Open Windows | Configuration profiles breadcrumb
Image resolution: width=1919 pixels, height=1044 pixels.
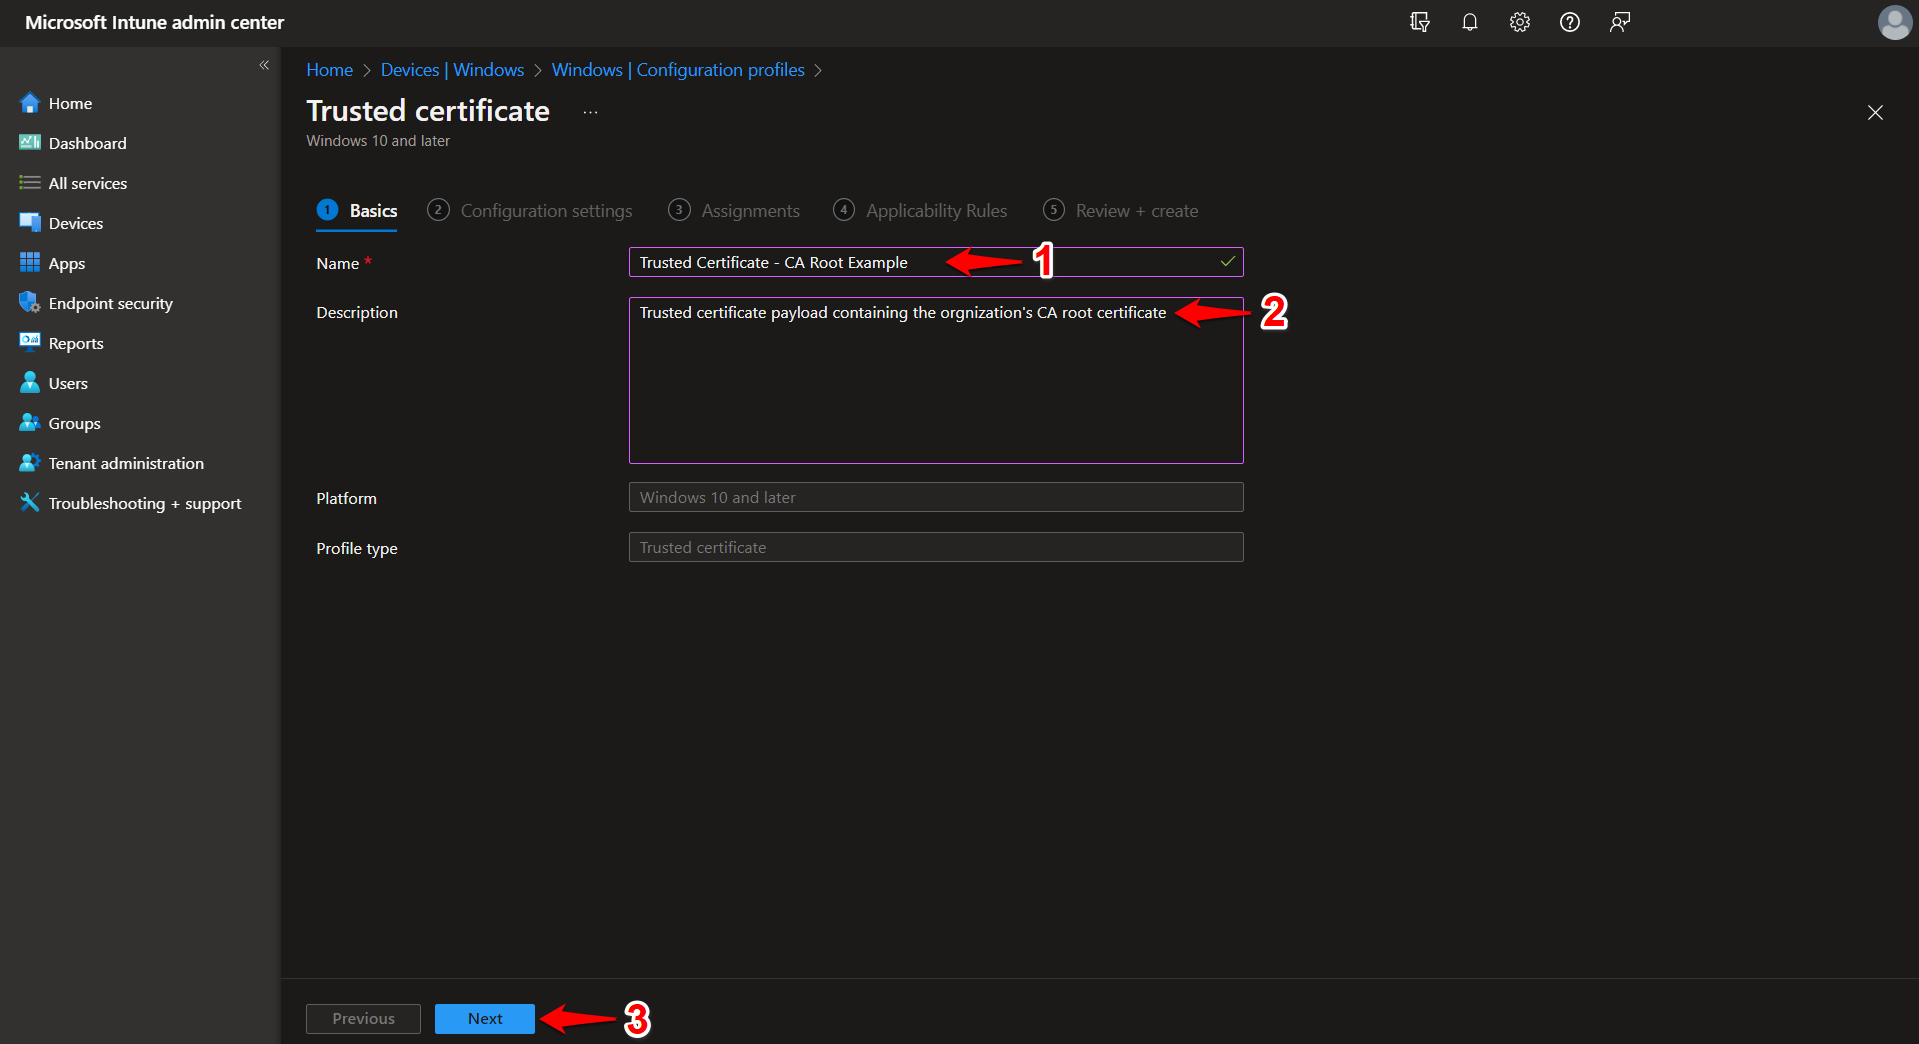pyautogui.click(x=678, y=69)
